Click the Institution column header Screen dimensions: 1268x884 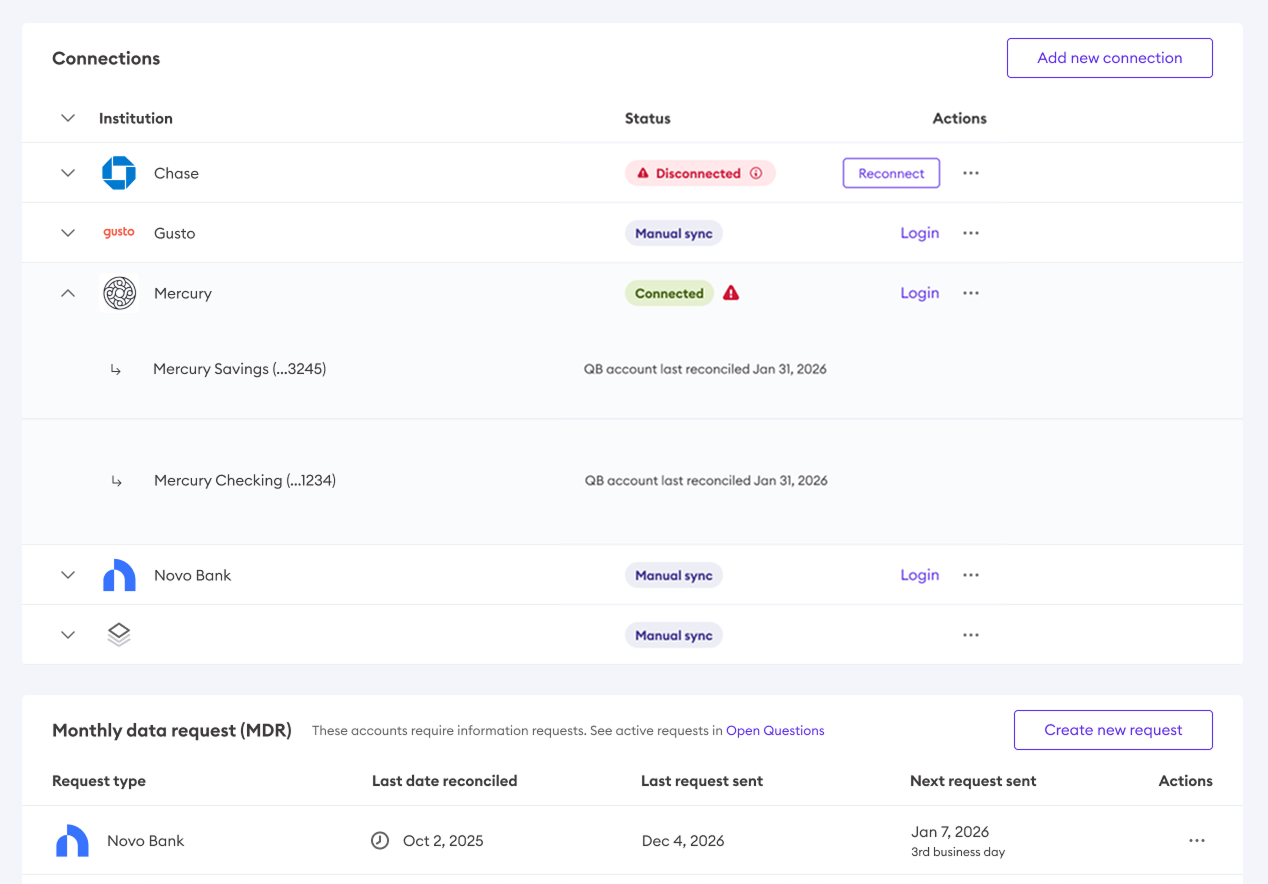136,118
